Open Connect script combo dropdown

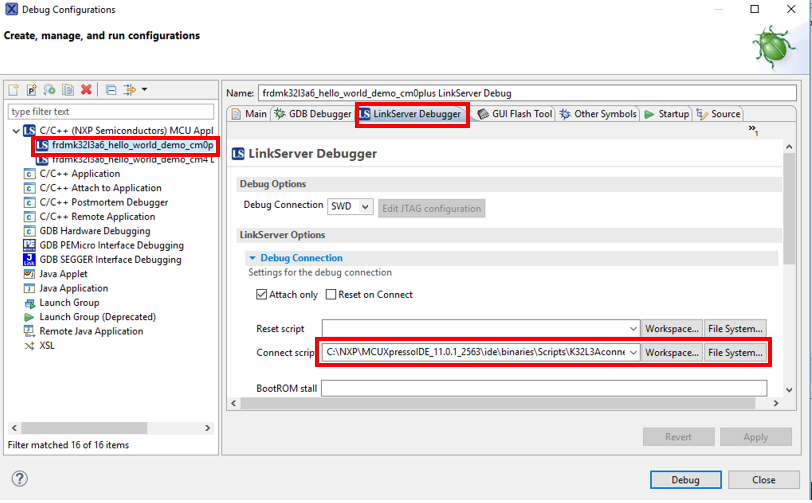(x=633, y=353)
